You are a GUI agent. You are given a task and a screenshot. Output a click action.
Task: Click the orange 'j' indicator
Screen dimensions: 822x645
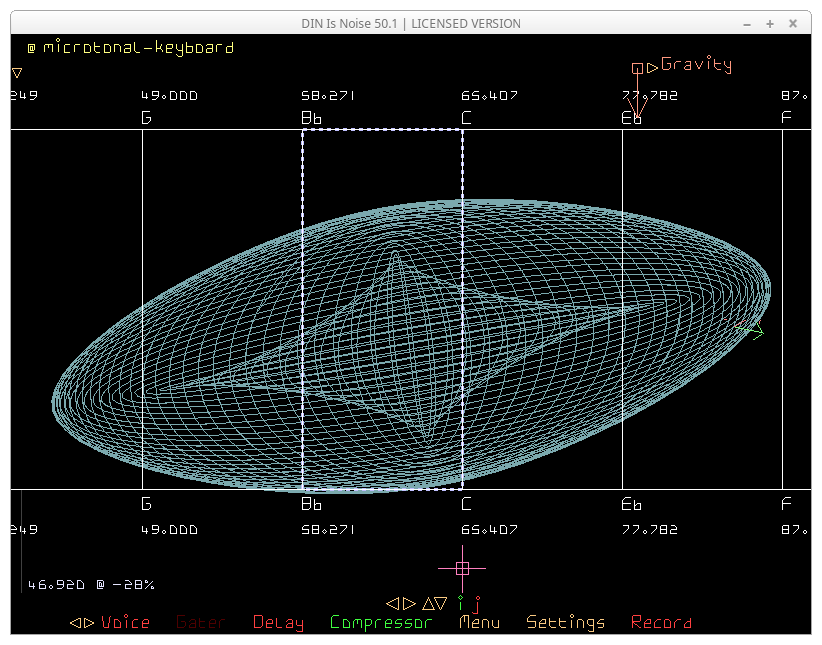coord(477,604)
